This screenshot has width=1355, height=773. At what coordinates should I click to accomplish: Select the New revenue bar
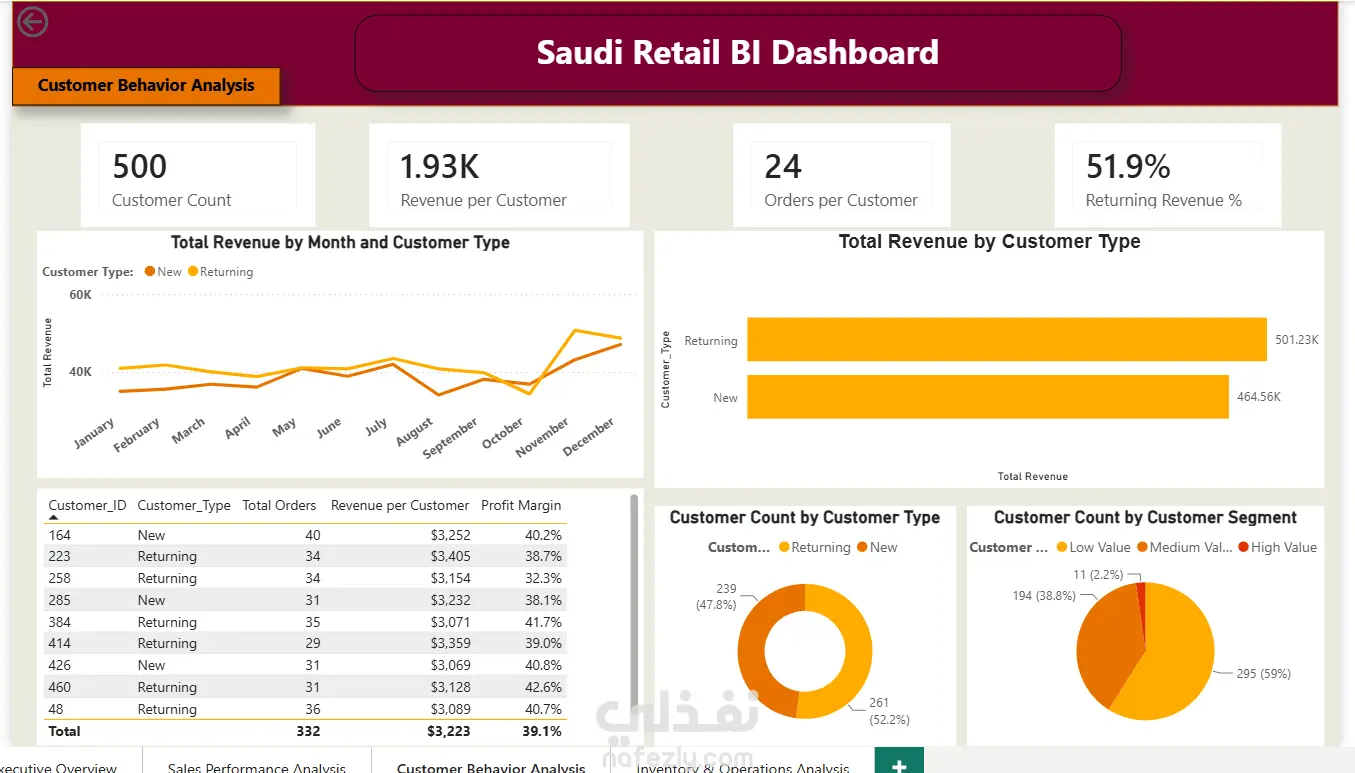pyautogui.click(x=987, y=397)
